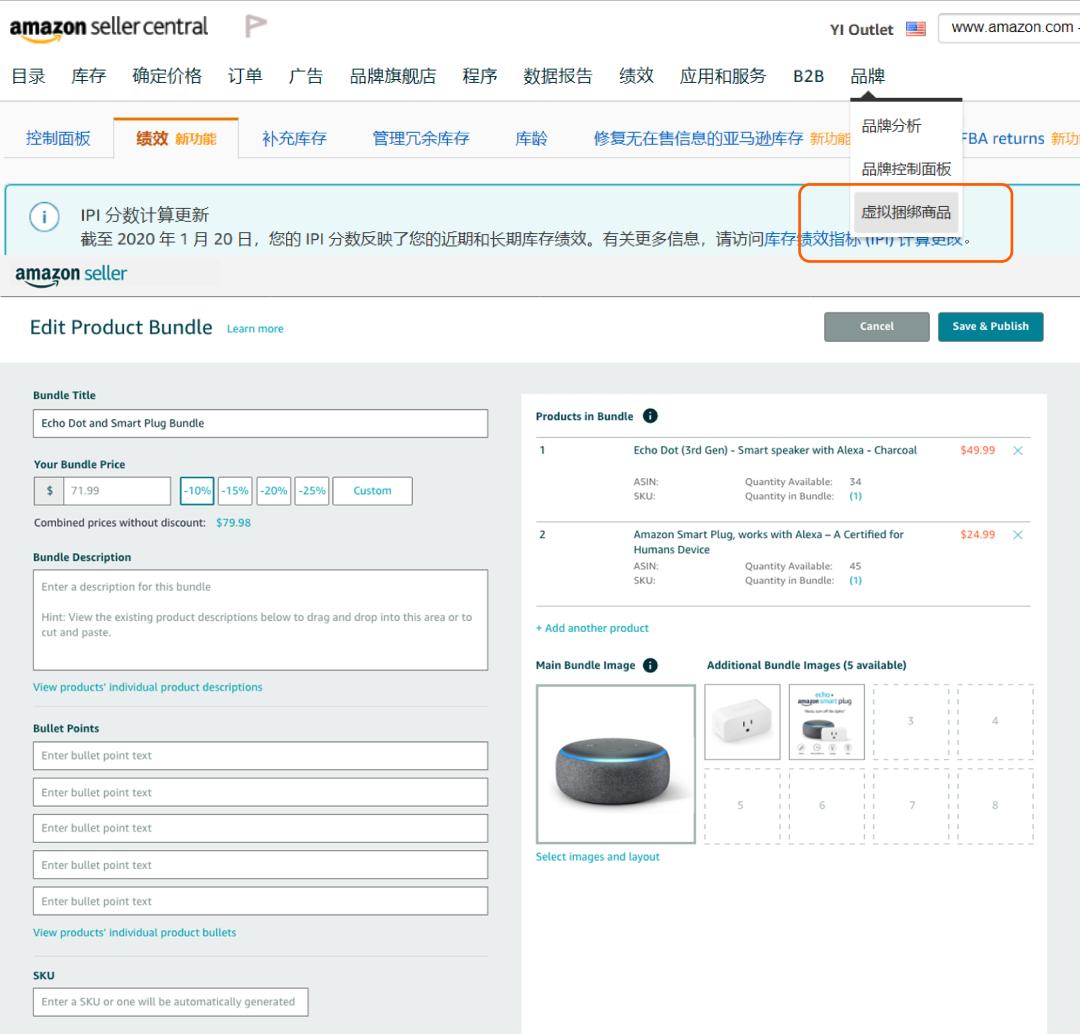Open the 库存 menu

click(89, 76)
